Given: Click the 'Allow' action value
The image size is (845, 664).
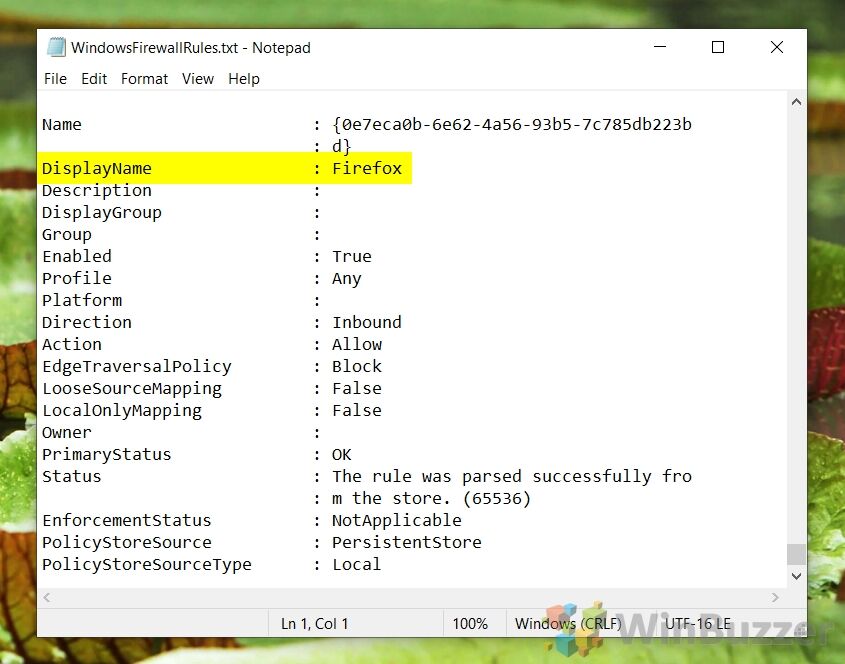Looking at the screenshot, I should point(357,344).
